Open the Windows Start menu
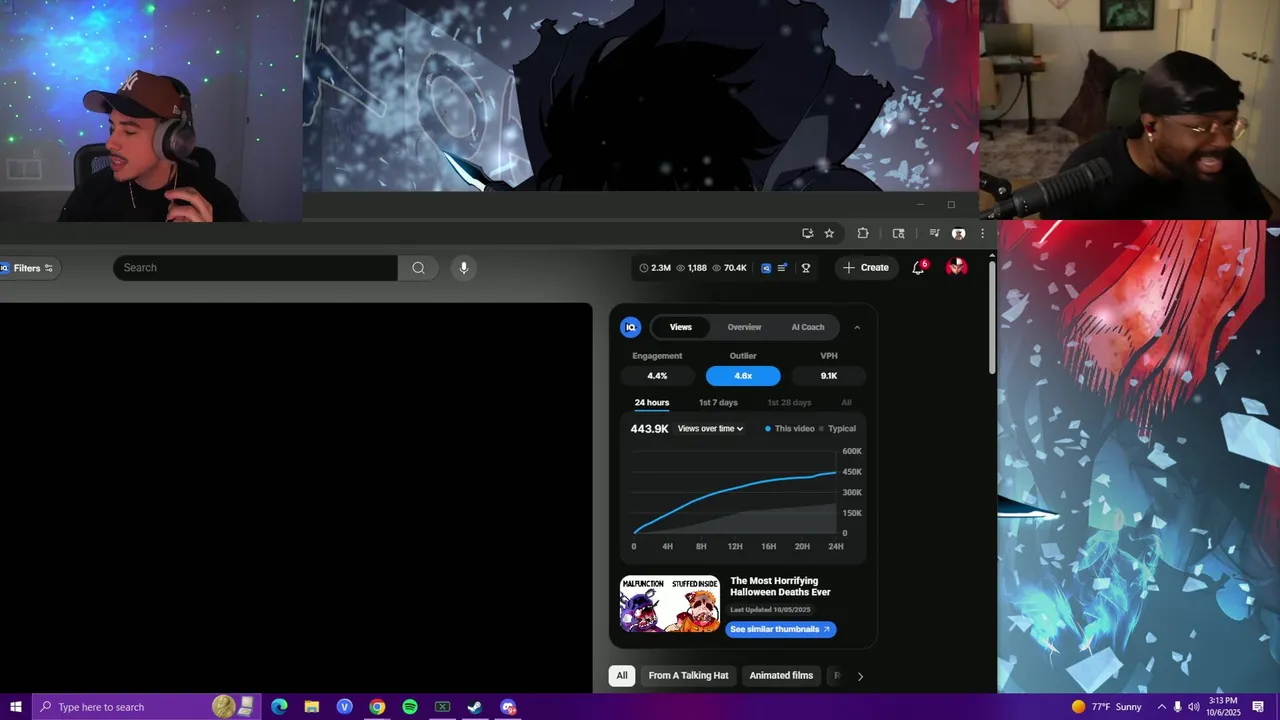The height and width of the screenshot is (720, 1280). (16, 707)
